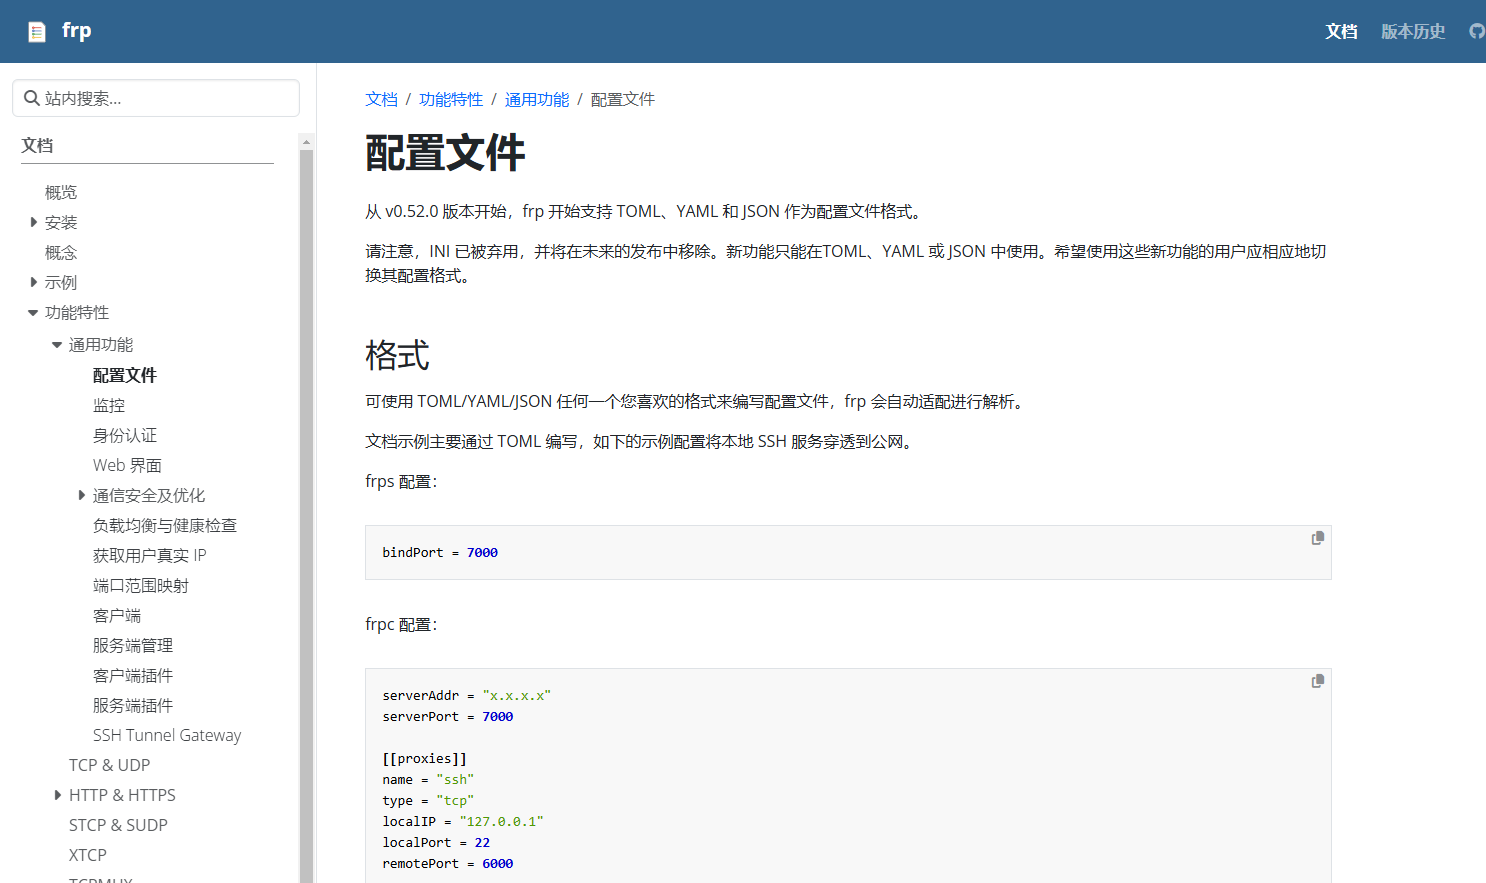Image resolution: width=1486 pixels, height=883 pixels.
Task: Navigate to 负载均衡与健康检查 page
Action: coord(165,525)
